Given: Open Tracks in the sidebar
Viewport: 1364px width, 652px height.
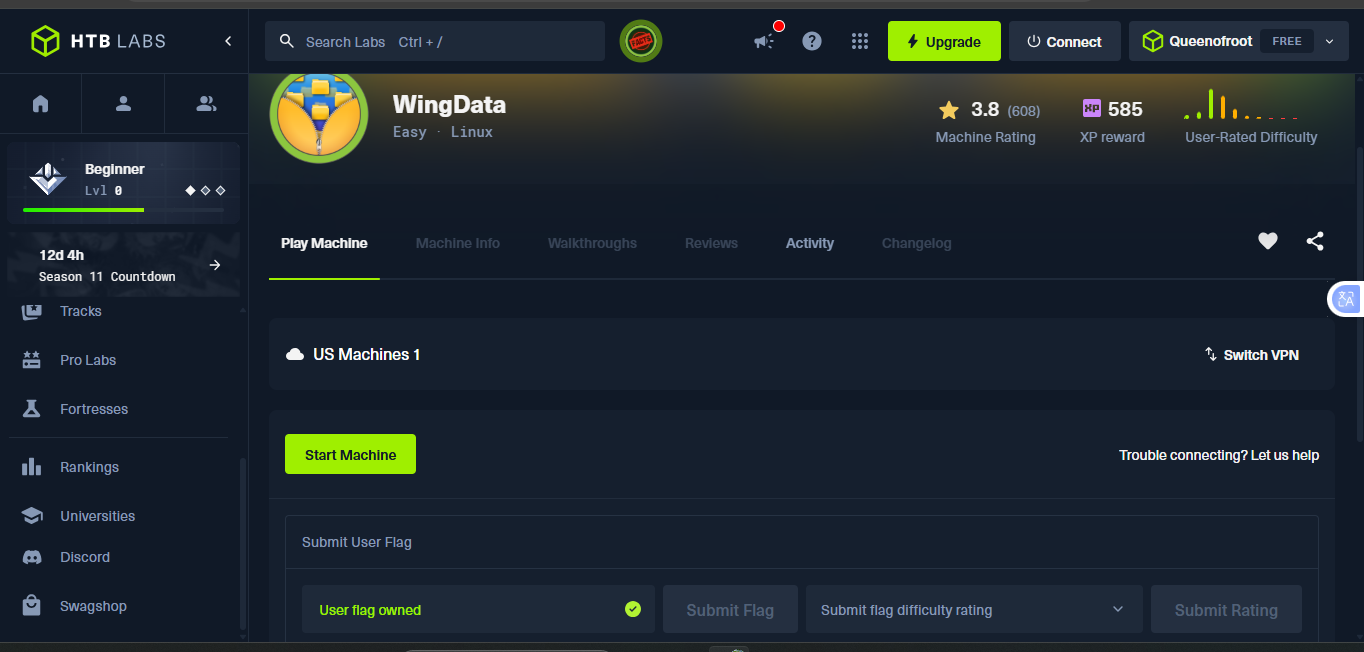Looking at the screenshot, I should point(81,311).
